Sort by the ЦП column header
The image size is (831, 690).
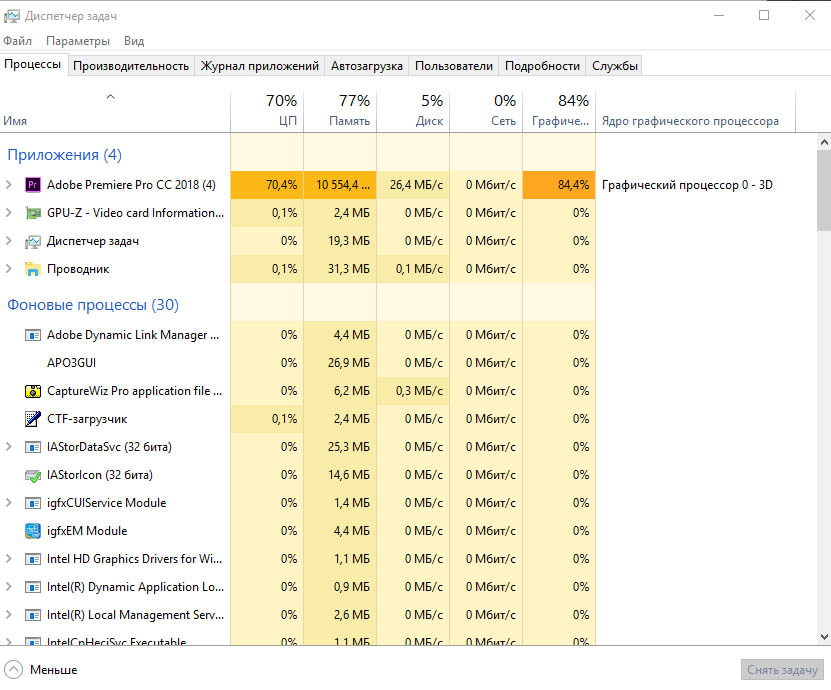point(267,111)
